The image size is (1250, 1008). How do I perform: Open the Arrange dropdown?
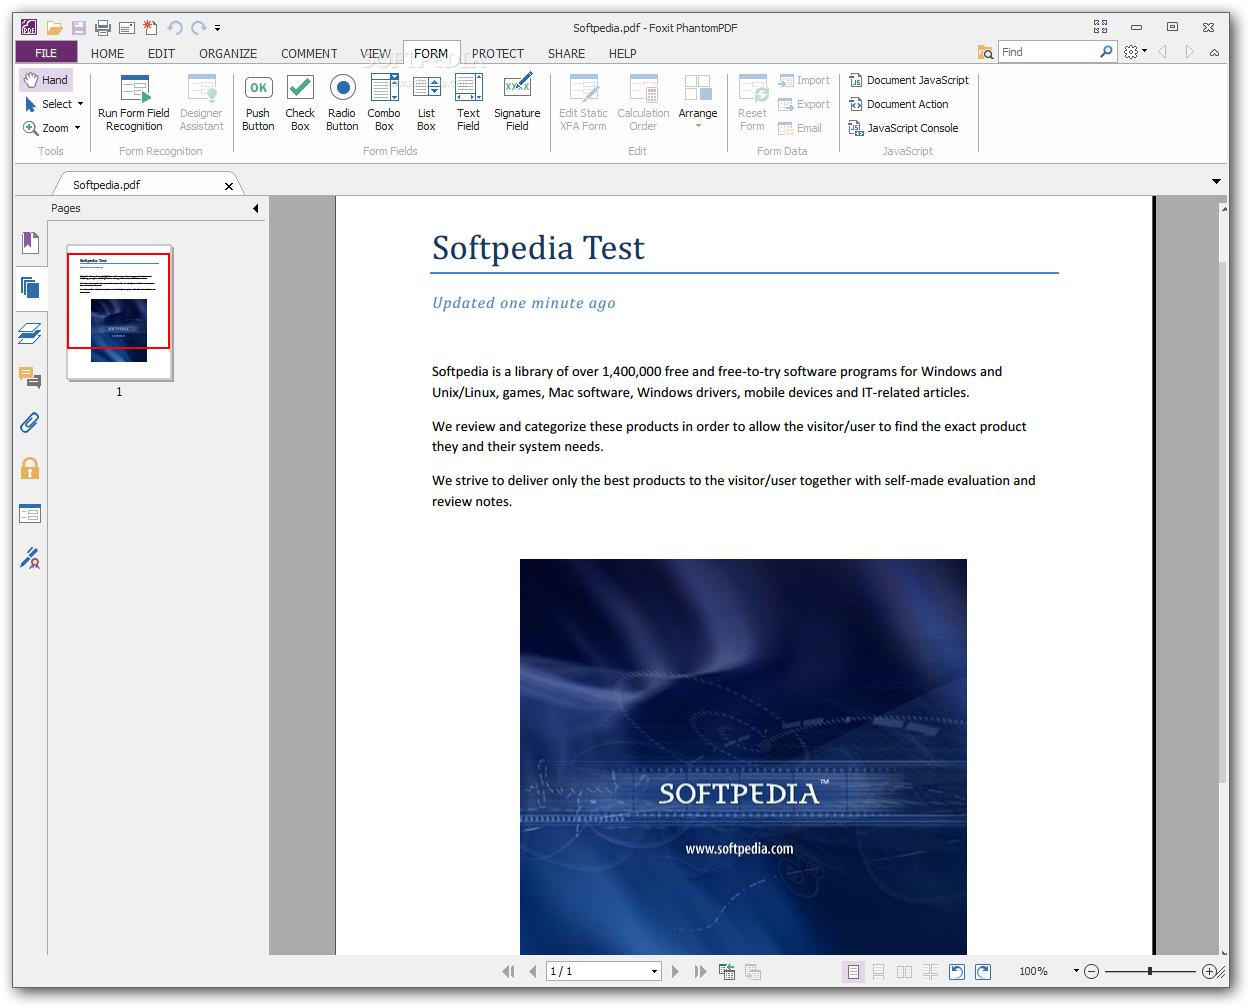(x=698, y=103)
